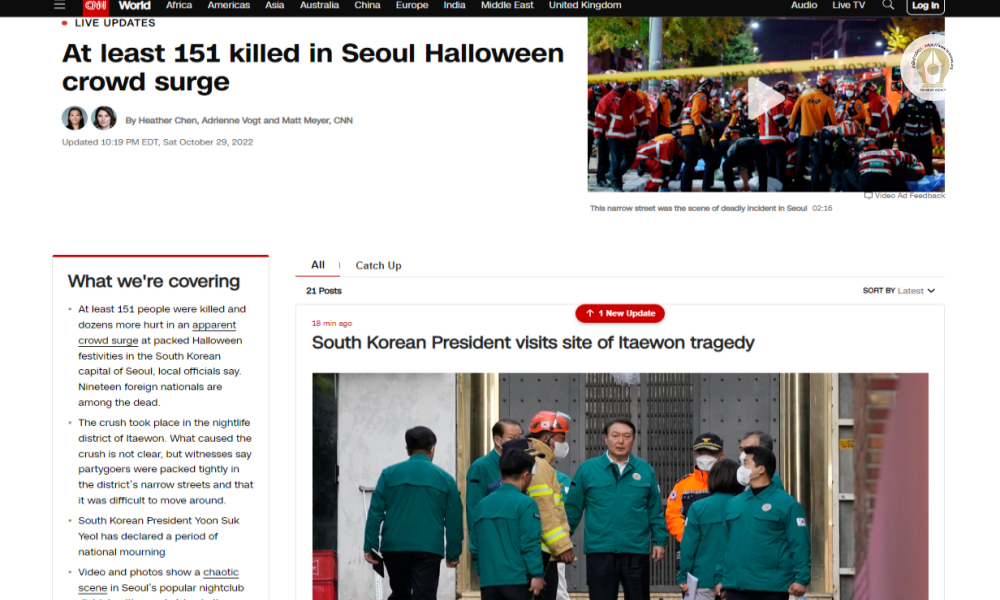Click the circular emblem watermark

tap(926, 65)
